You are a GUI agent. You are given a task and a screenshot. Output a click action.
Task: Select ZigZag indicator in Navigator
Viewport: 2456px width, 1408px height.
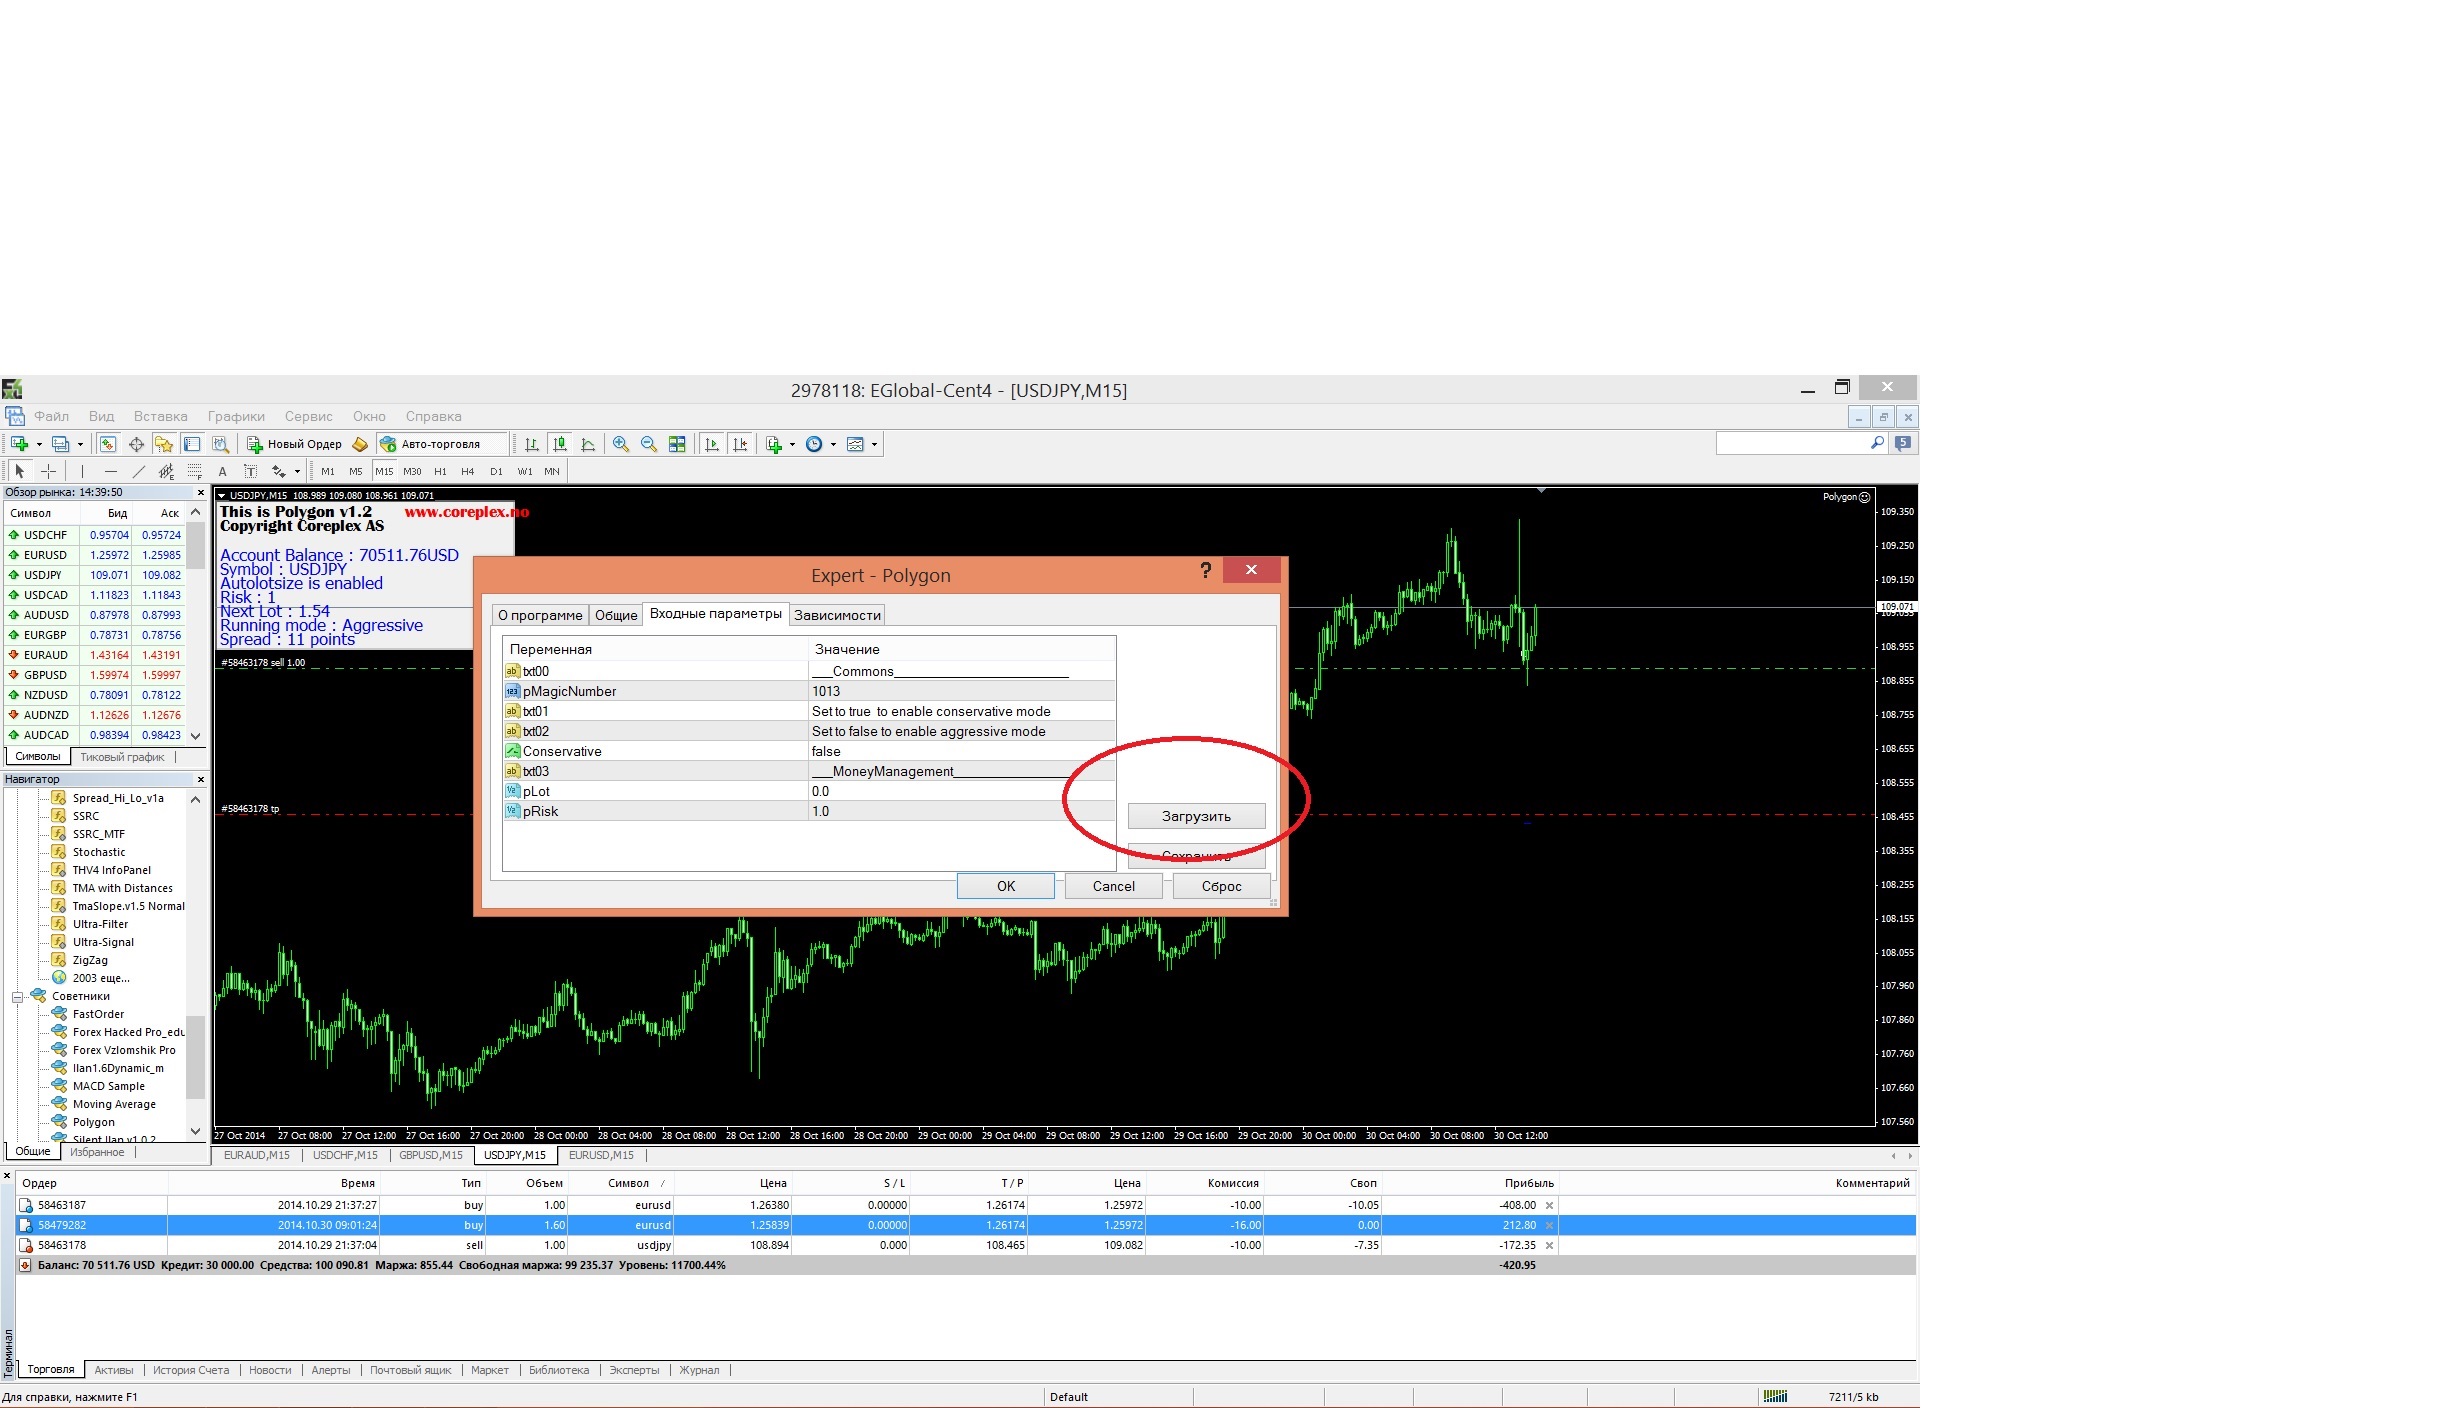90,960
